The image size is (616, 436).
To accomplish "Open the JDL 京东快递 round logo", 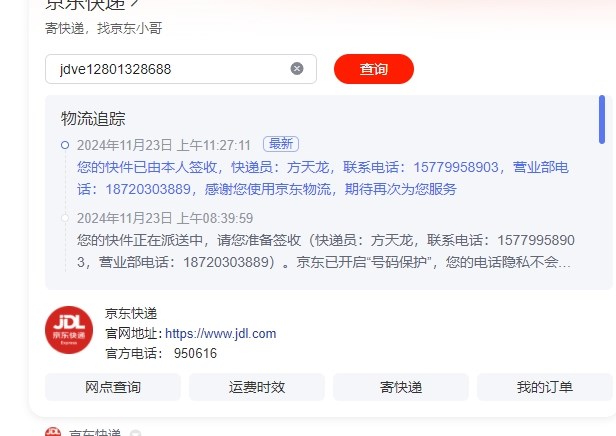I will pyautogui.click(x=69, y=330).
